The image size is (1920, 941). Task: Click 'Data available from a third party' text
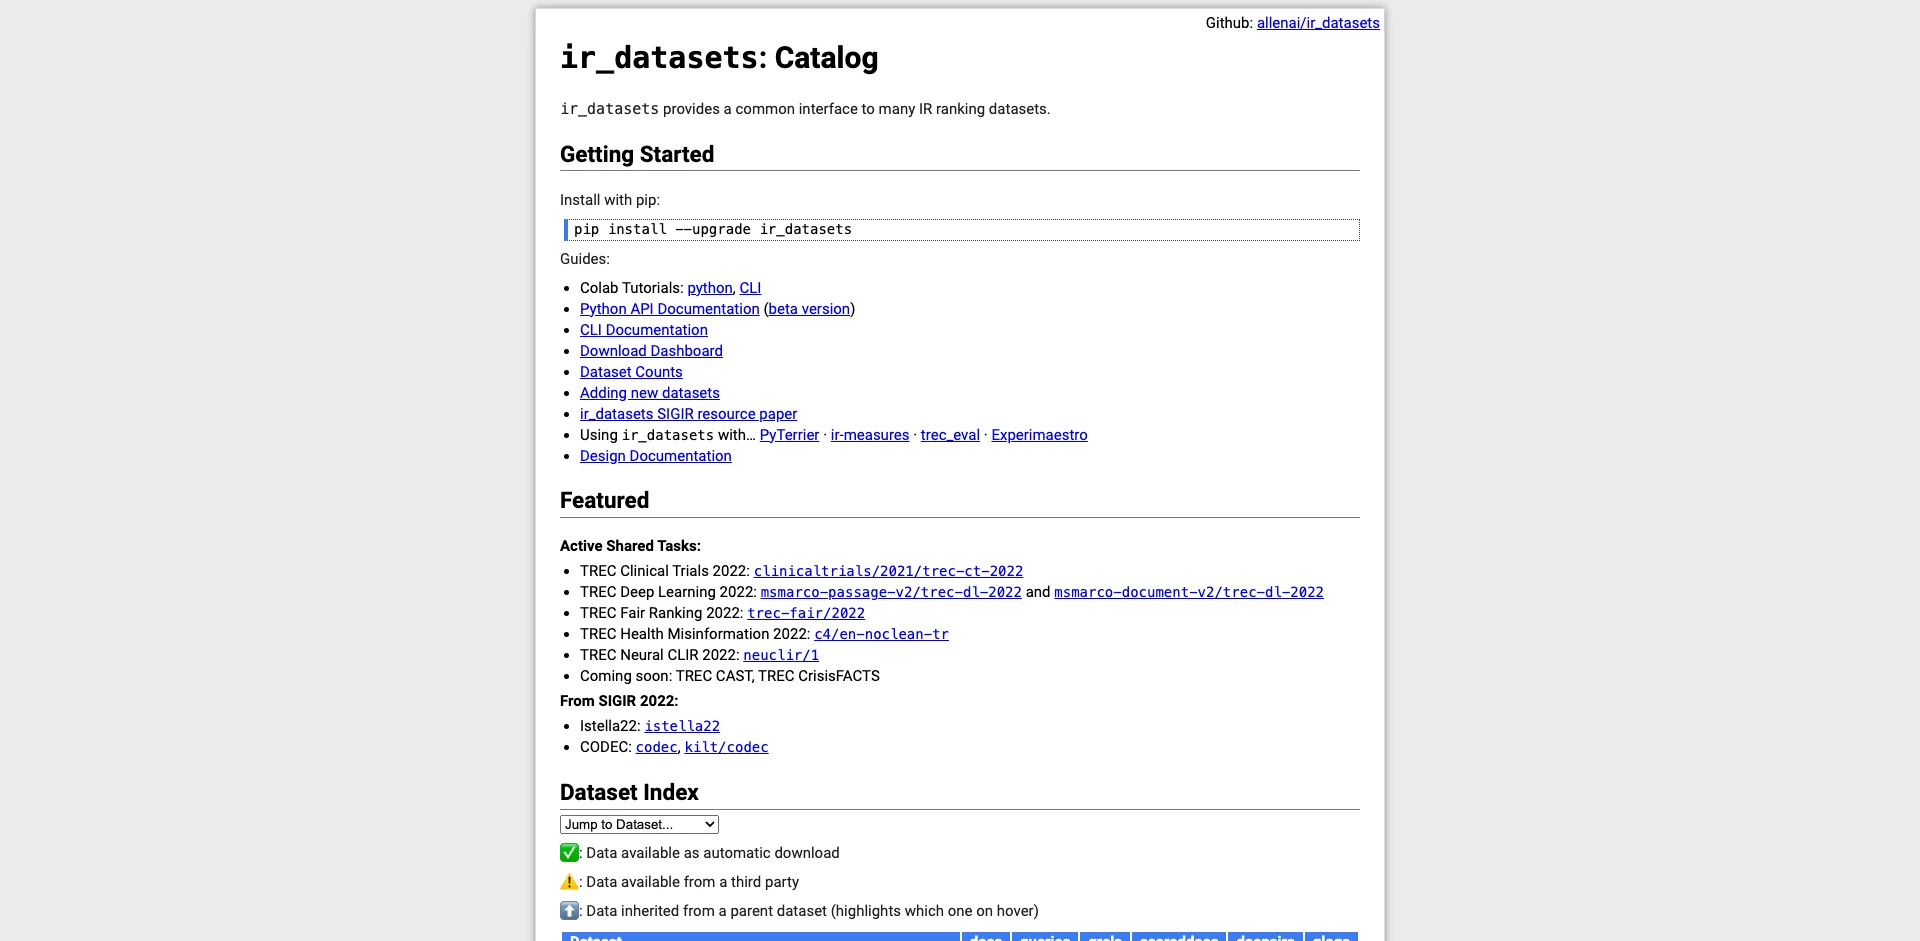point(692,882)
